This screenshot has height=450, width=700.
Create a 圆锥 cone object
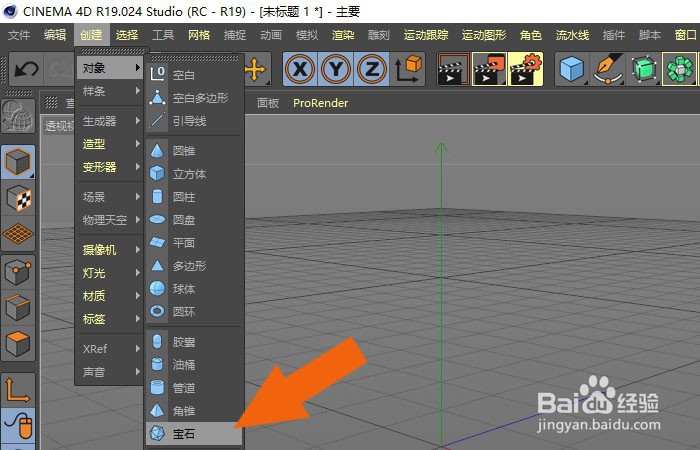pyautogui.click(x=195, y=151)
